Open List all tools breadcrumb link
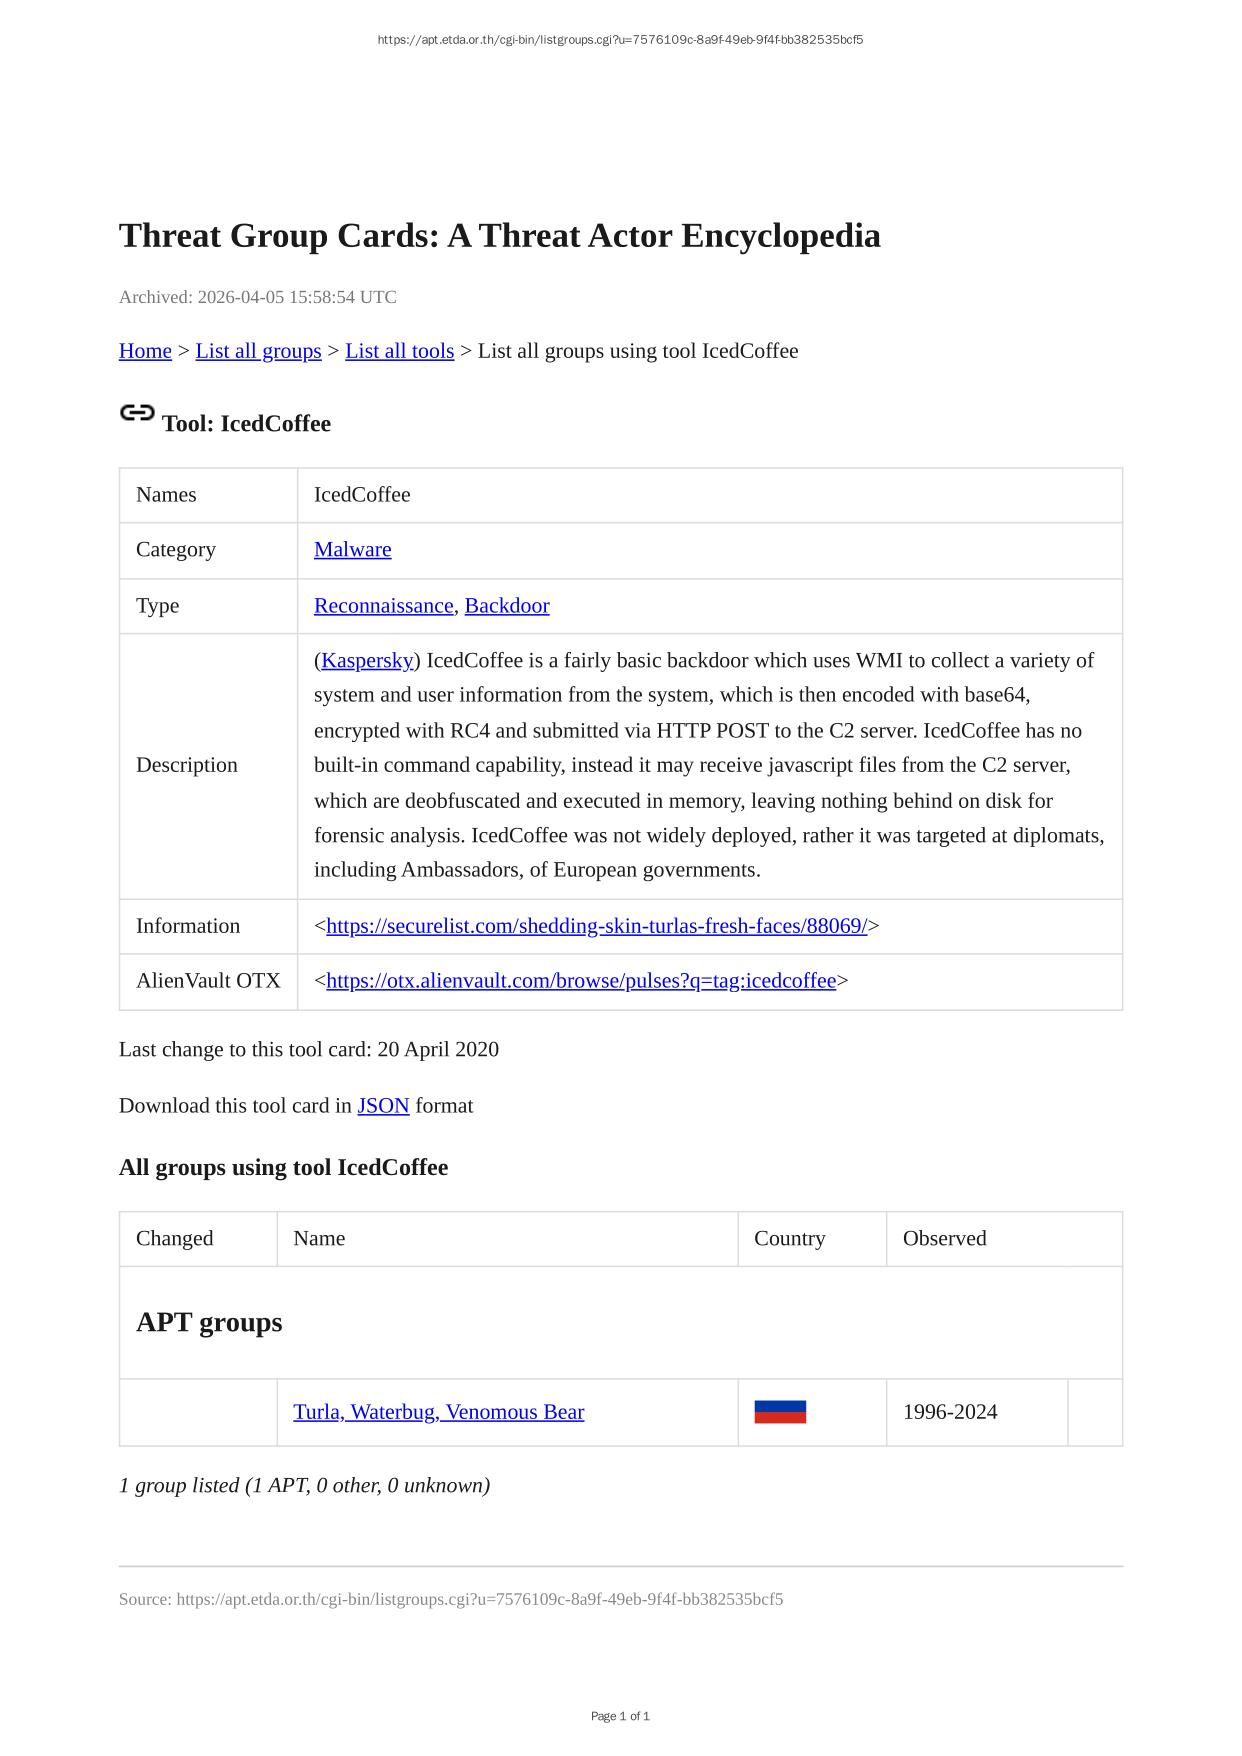Viewport: 1242px width, 1756px height. [x=399, y=351]
